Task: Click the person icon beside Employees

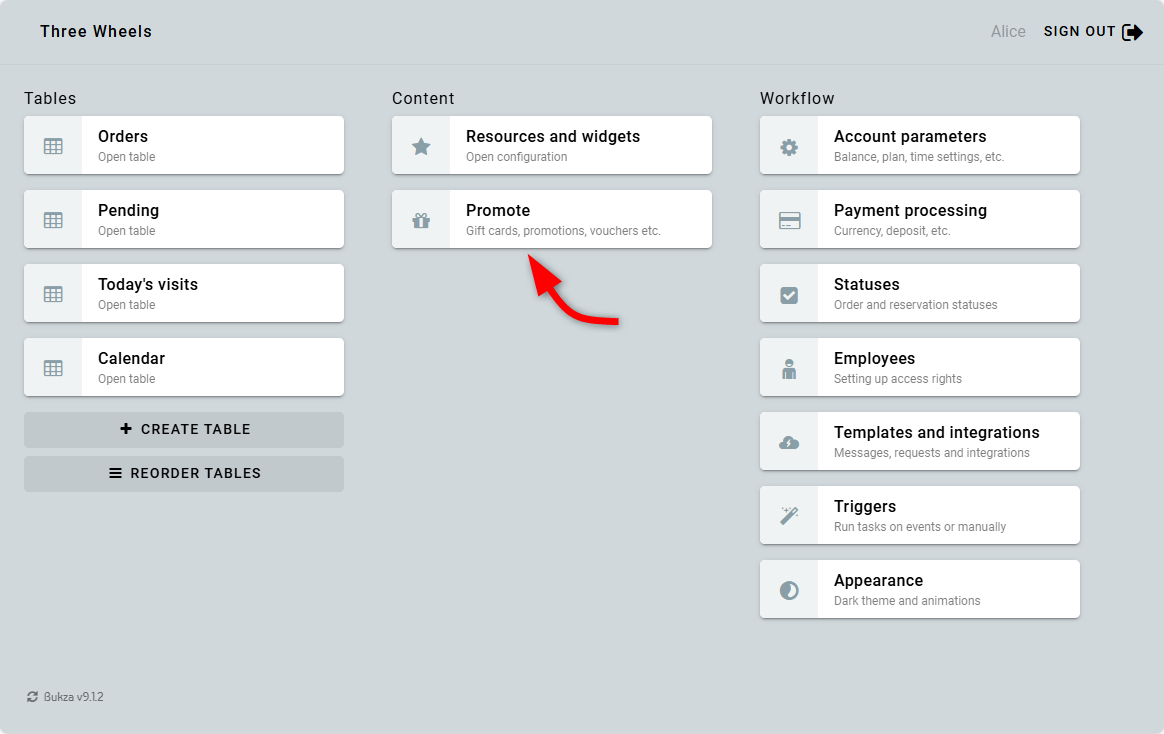Action: [x=789, y=368]
